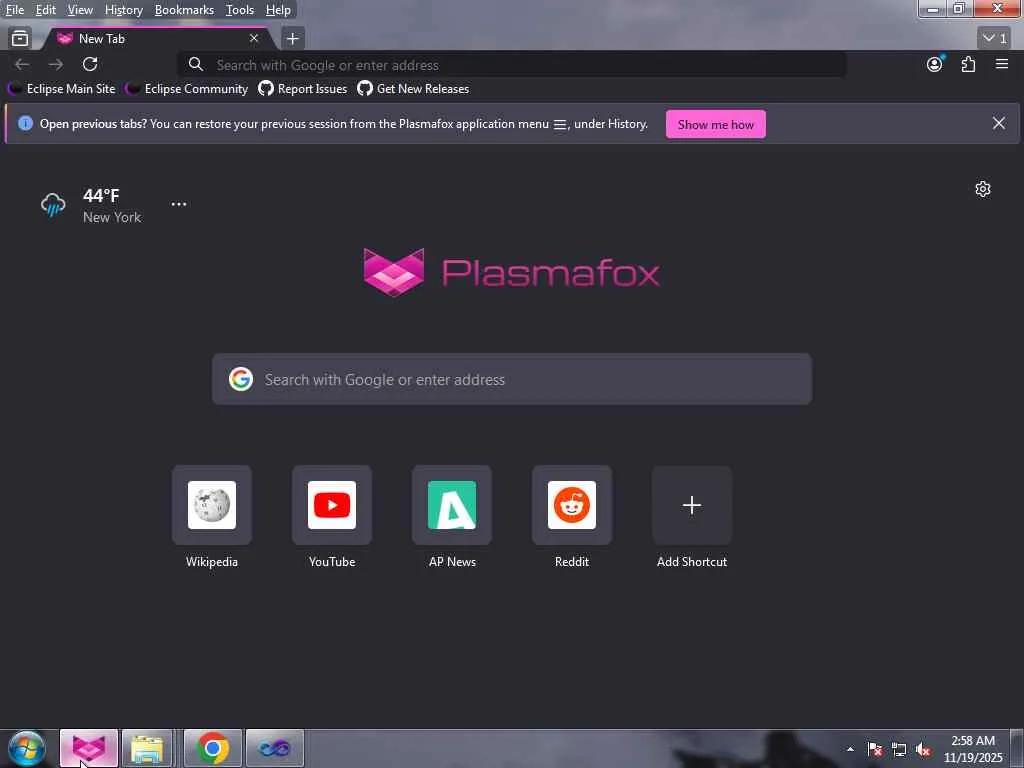The height and width of the screenshot is (768, 1024).
Task: Show hidden system tray icons
Action: [x=850, y=749]
